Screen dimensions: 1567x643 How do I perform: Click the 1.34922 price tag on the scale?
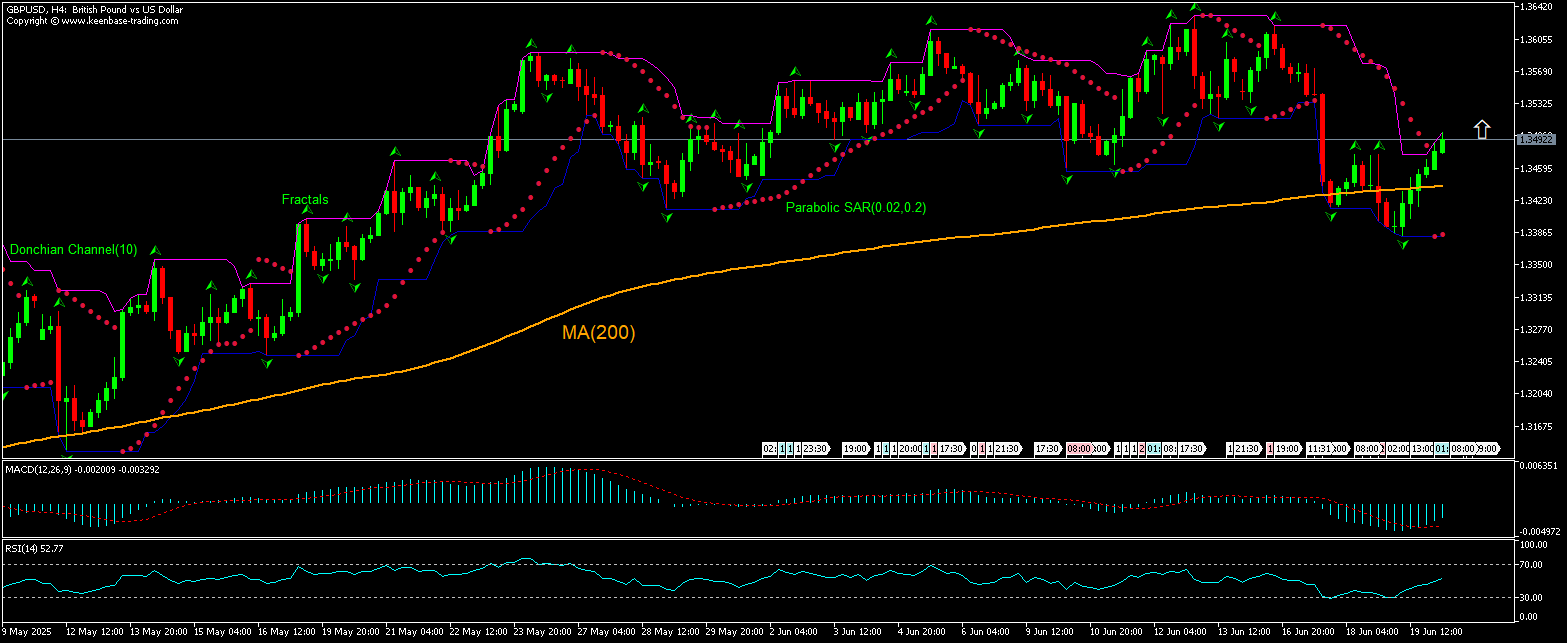[x=1536, y=139]
